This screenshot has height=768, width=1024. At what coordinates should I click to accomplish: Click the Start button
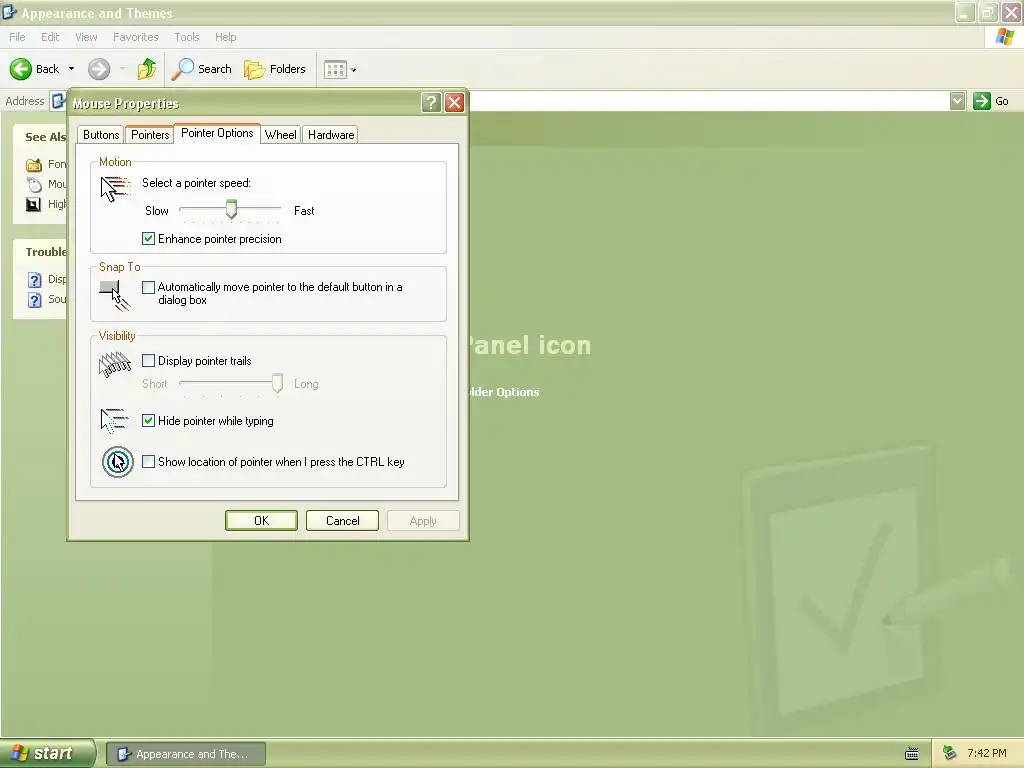point(47,753)
